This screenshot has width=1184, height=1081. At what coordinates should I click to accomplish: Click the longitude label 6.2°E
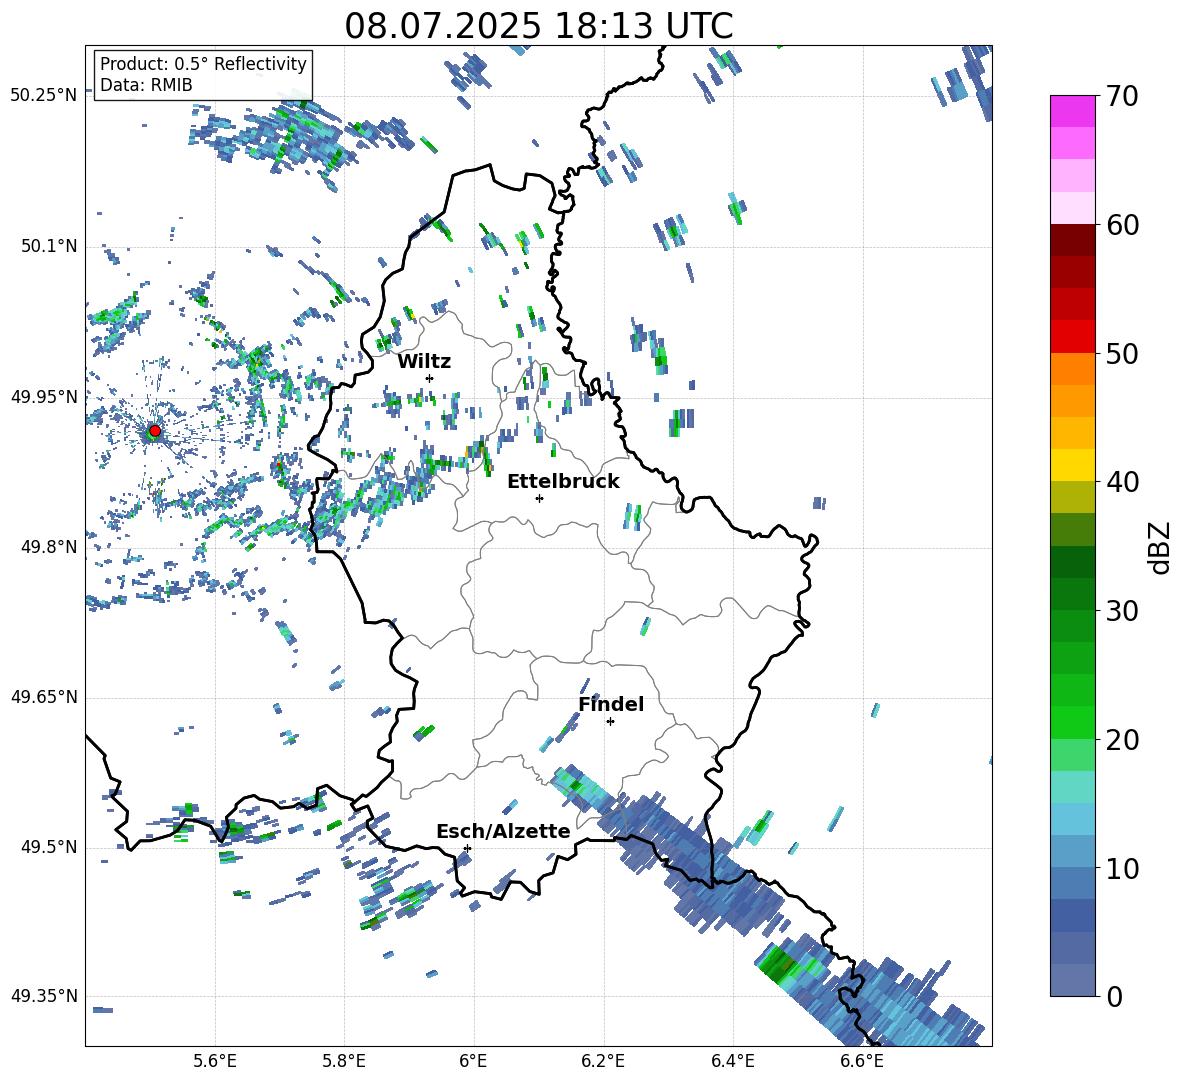click(x=603, y=1061)
